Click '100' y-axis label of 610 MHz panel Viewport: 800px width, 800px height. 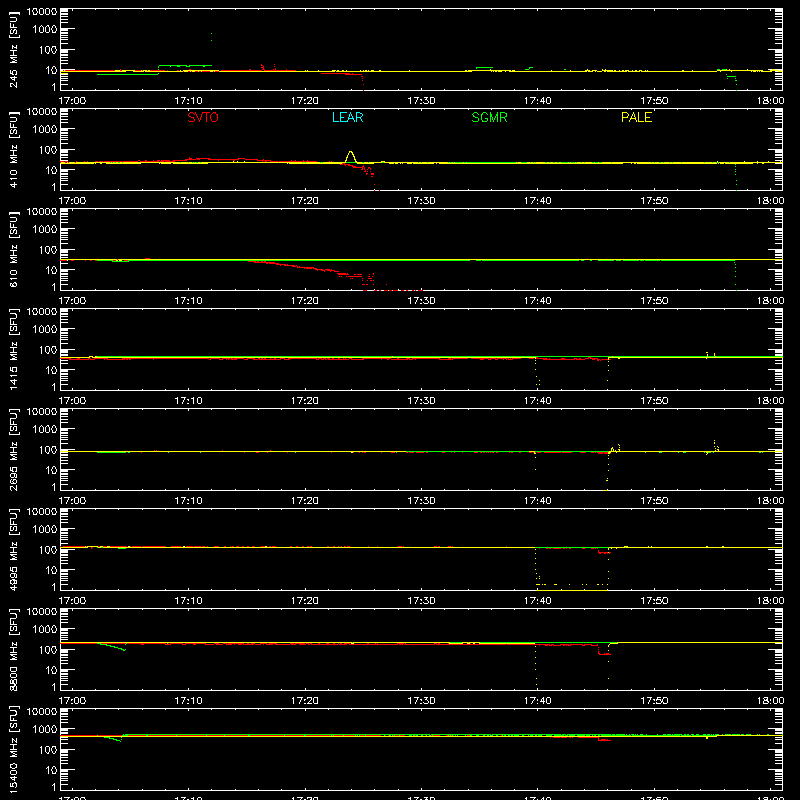point(48,249)
